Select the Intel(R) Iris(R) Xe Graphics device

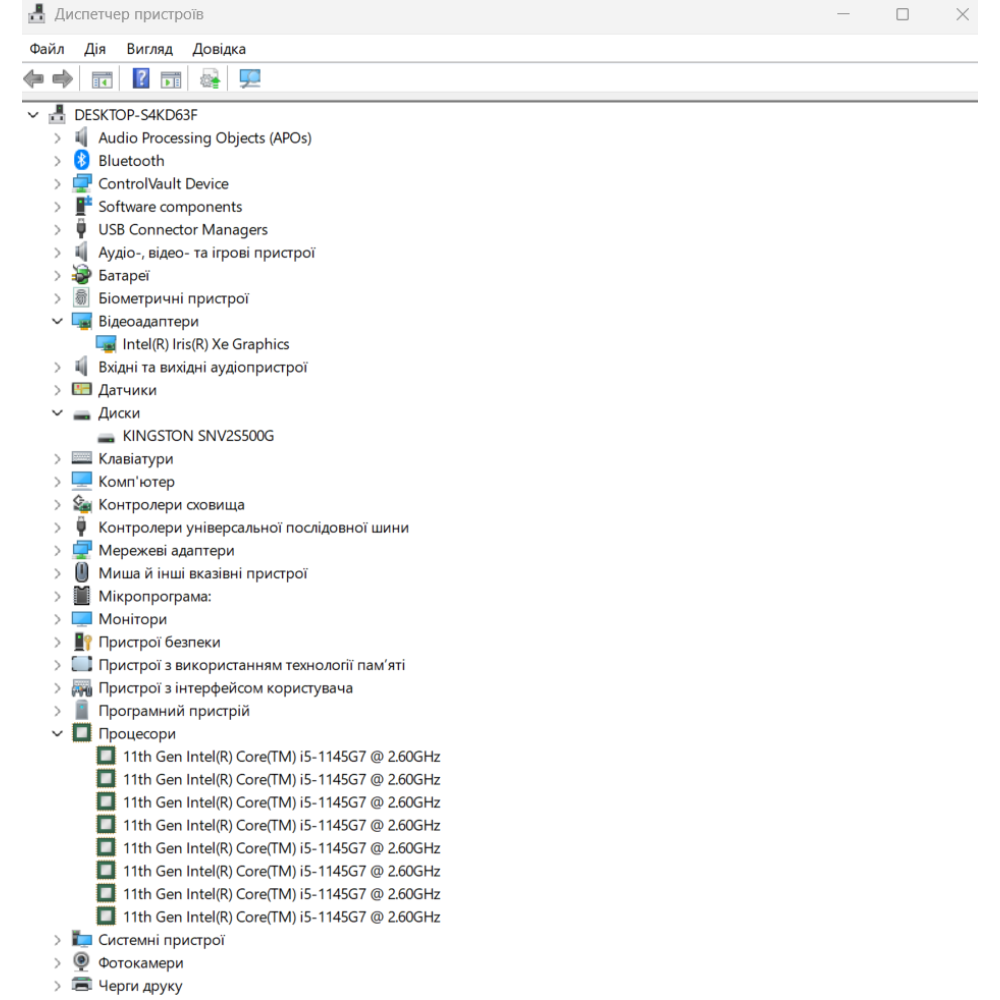tap(205, 344)
